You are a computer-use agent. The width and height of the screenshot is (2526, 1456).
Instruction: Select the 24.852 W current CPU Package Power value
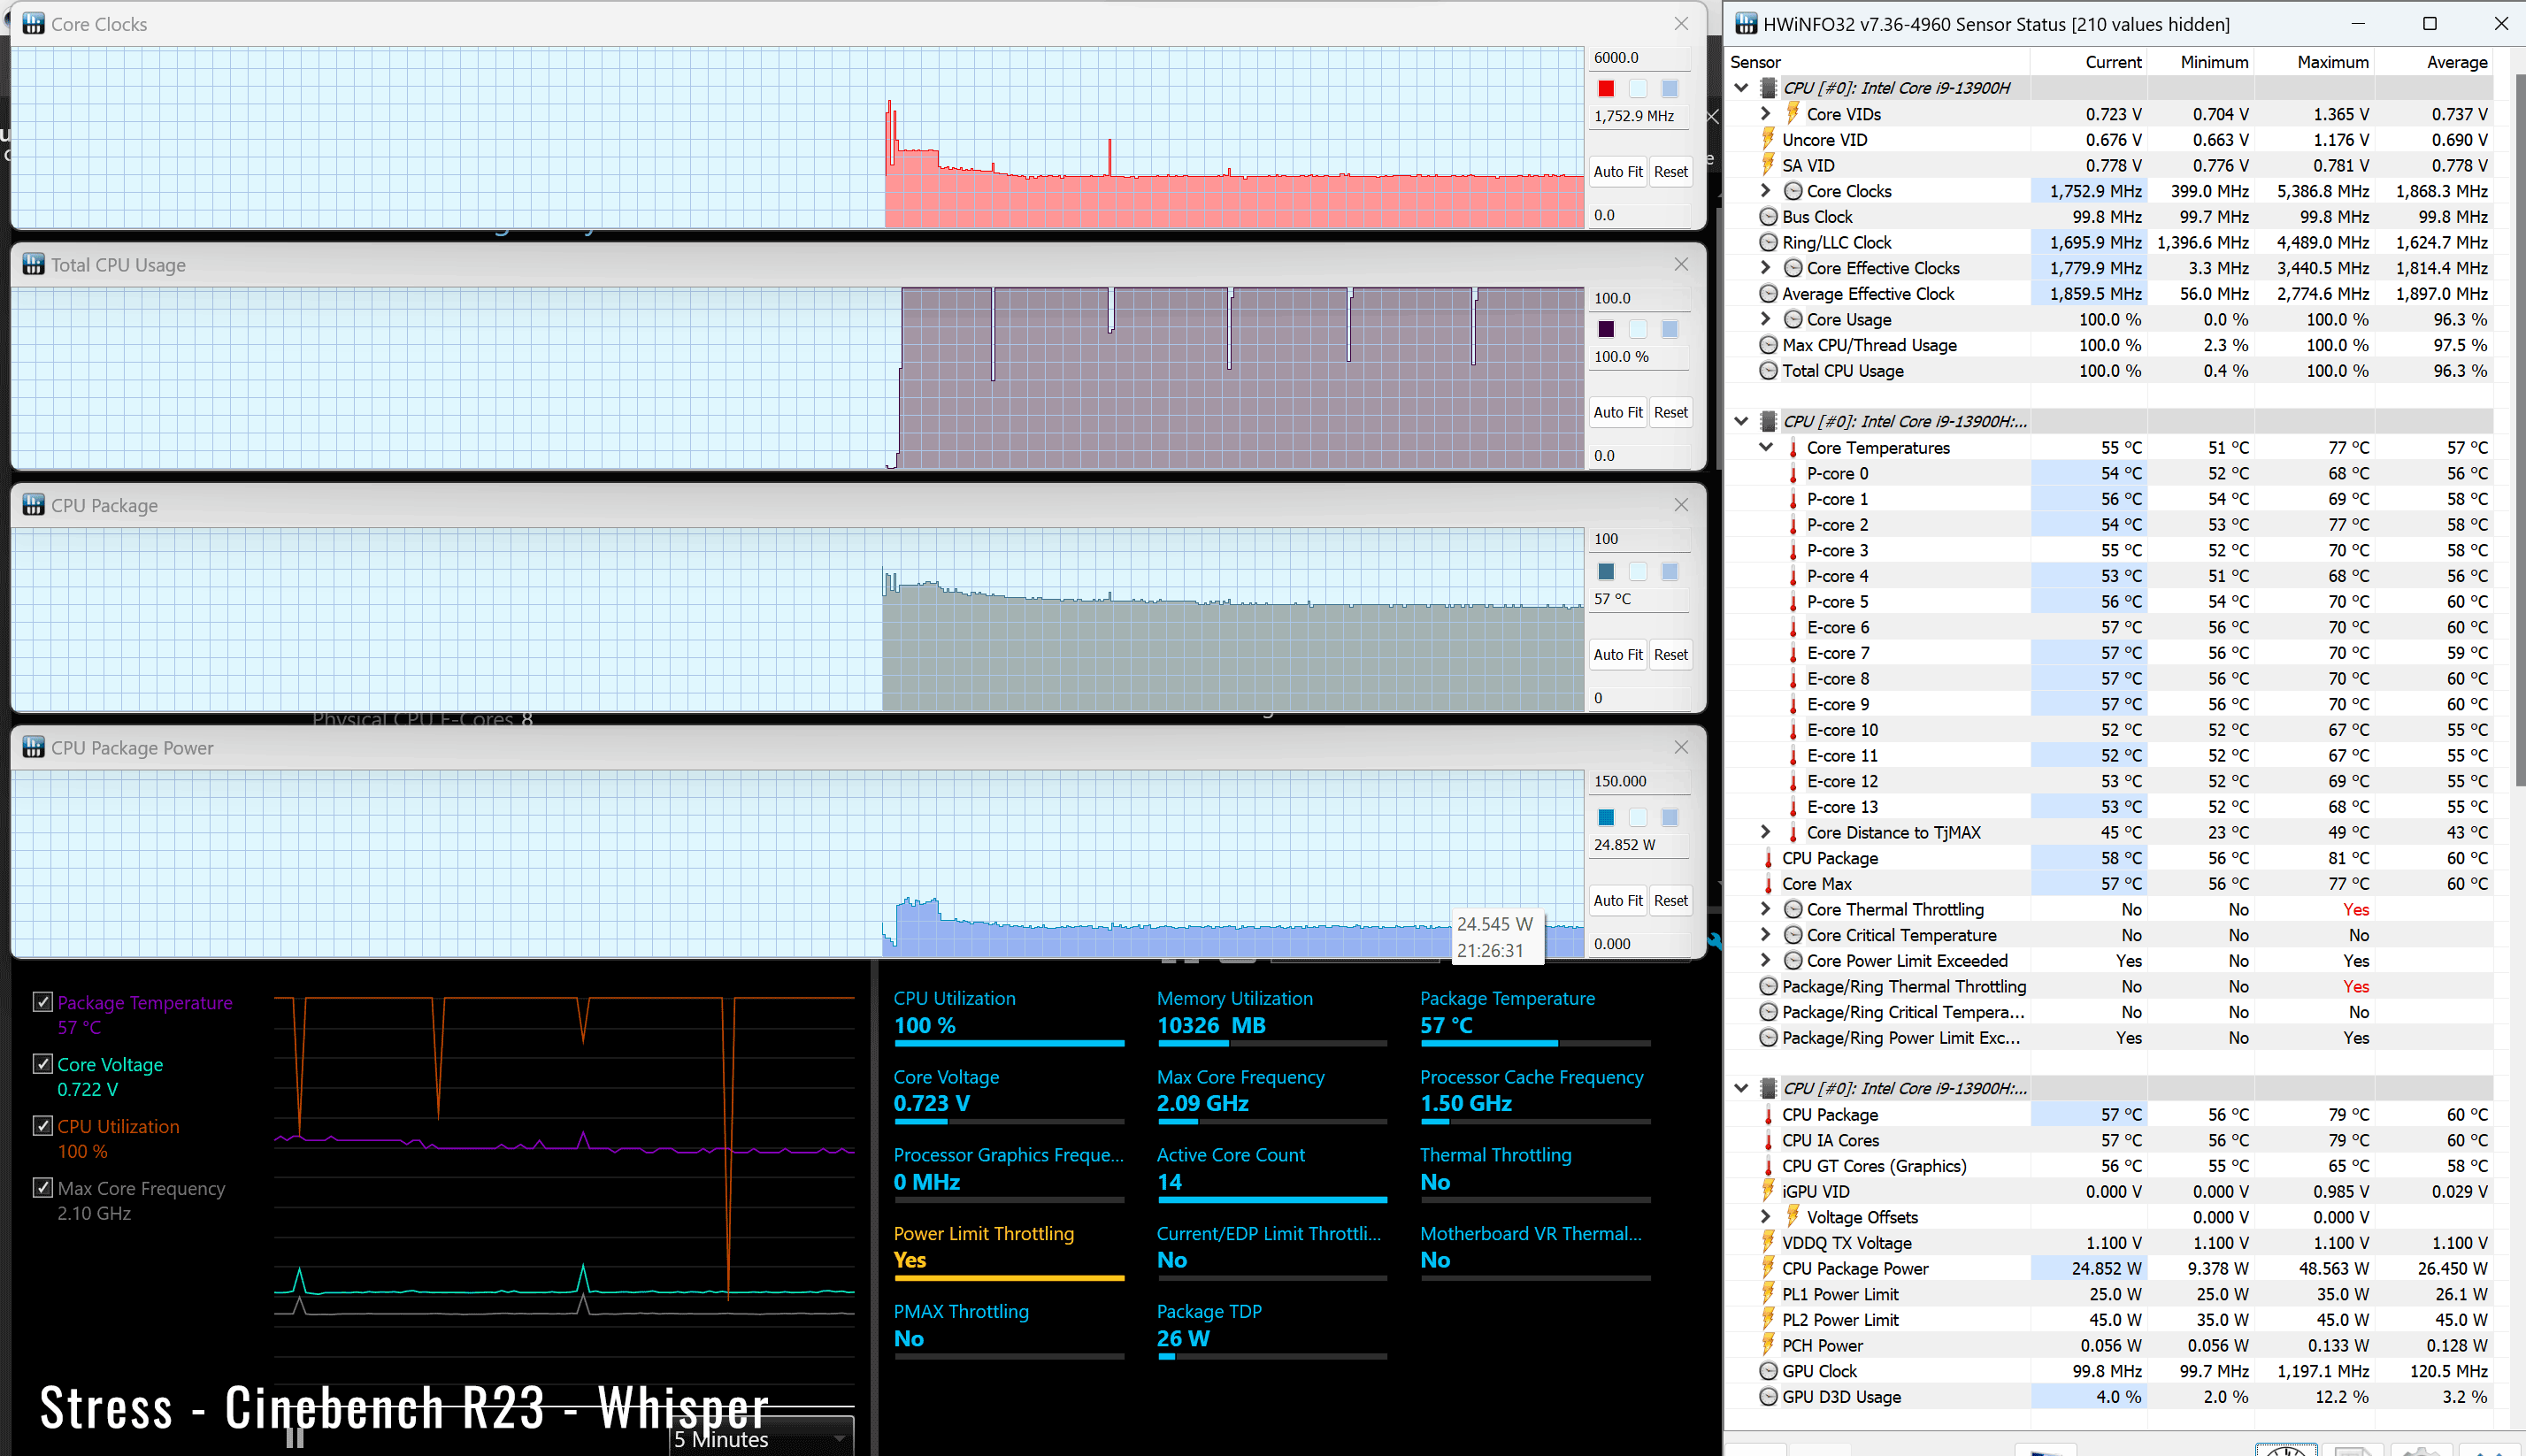click(2106, 1268)
